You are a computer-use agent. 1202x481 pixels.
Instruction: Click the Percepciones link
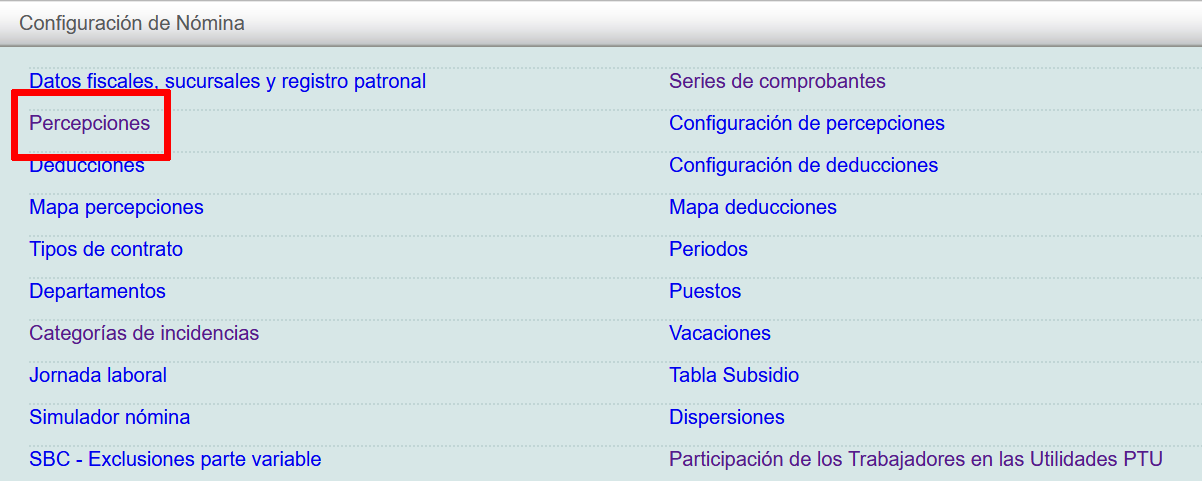(x=89, y=123)
